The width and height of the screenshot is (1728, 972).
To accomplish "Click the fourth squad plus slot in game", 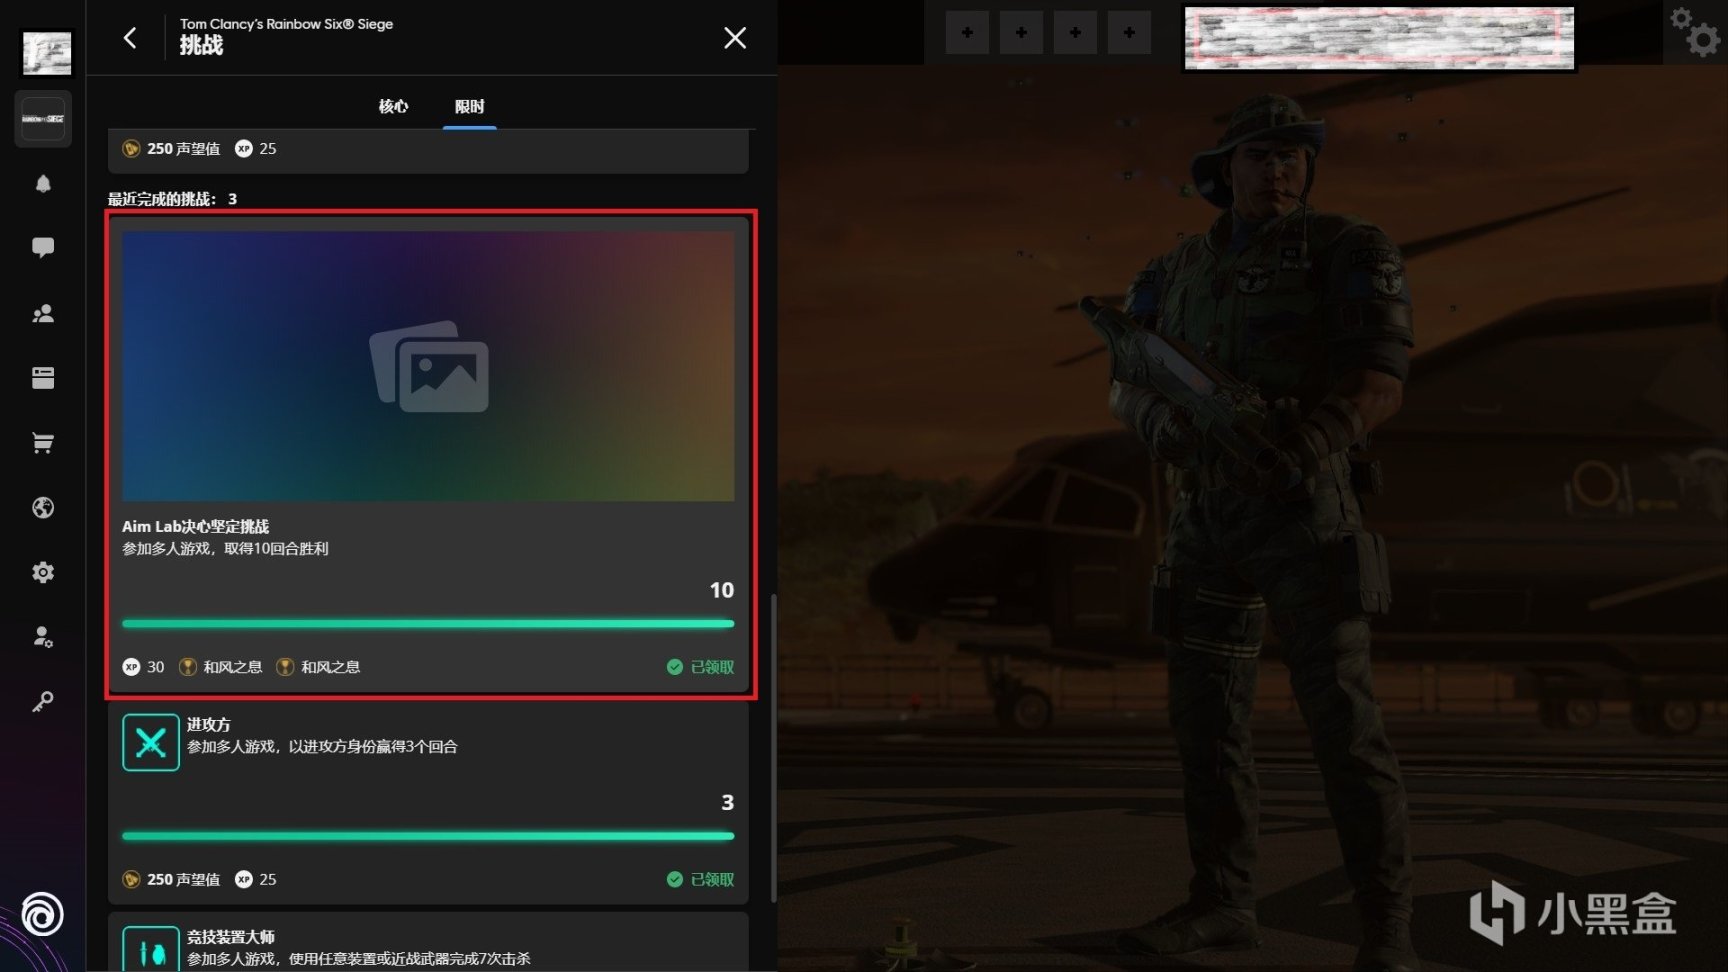I will pos(1129,33).
